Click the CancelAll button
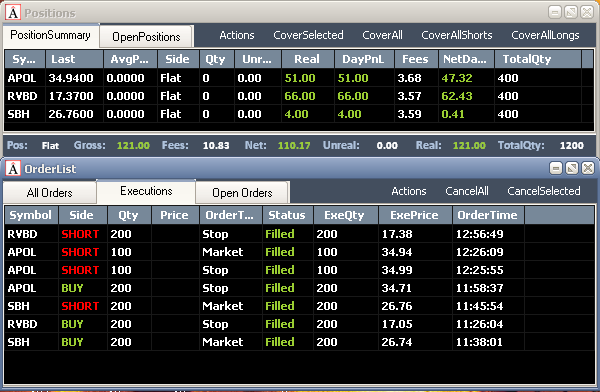The height and width of the screenshot is (392, 600). pos(467,191)
